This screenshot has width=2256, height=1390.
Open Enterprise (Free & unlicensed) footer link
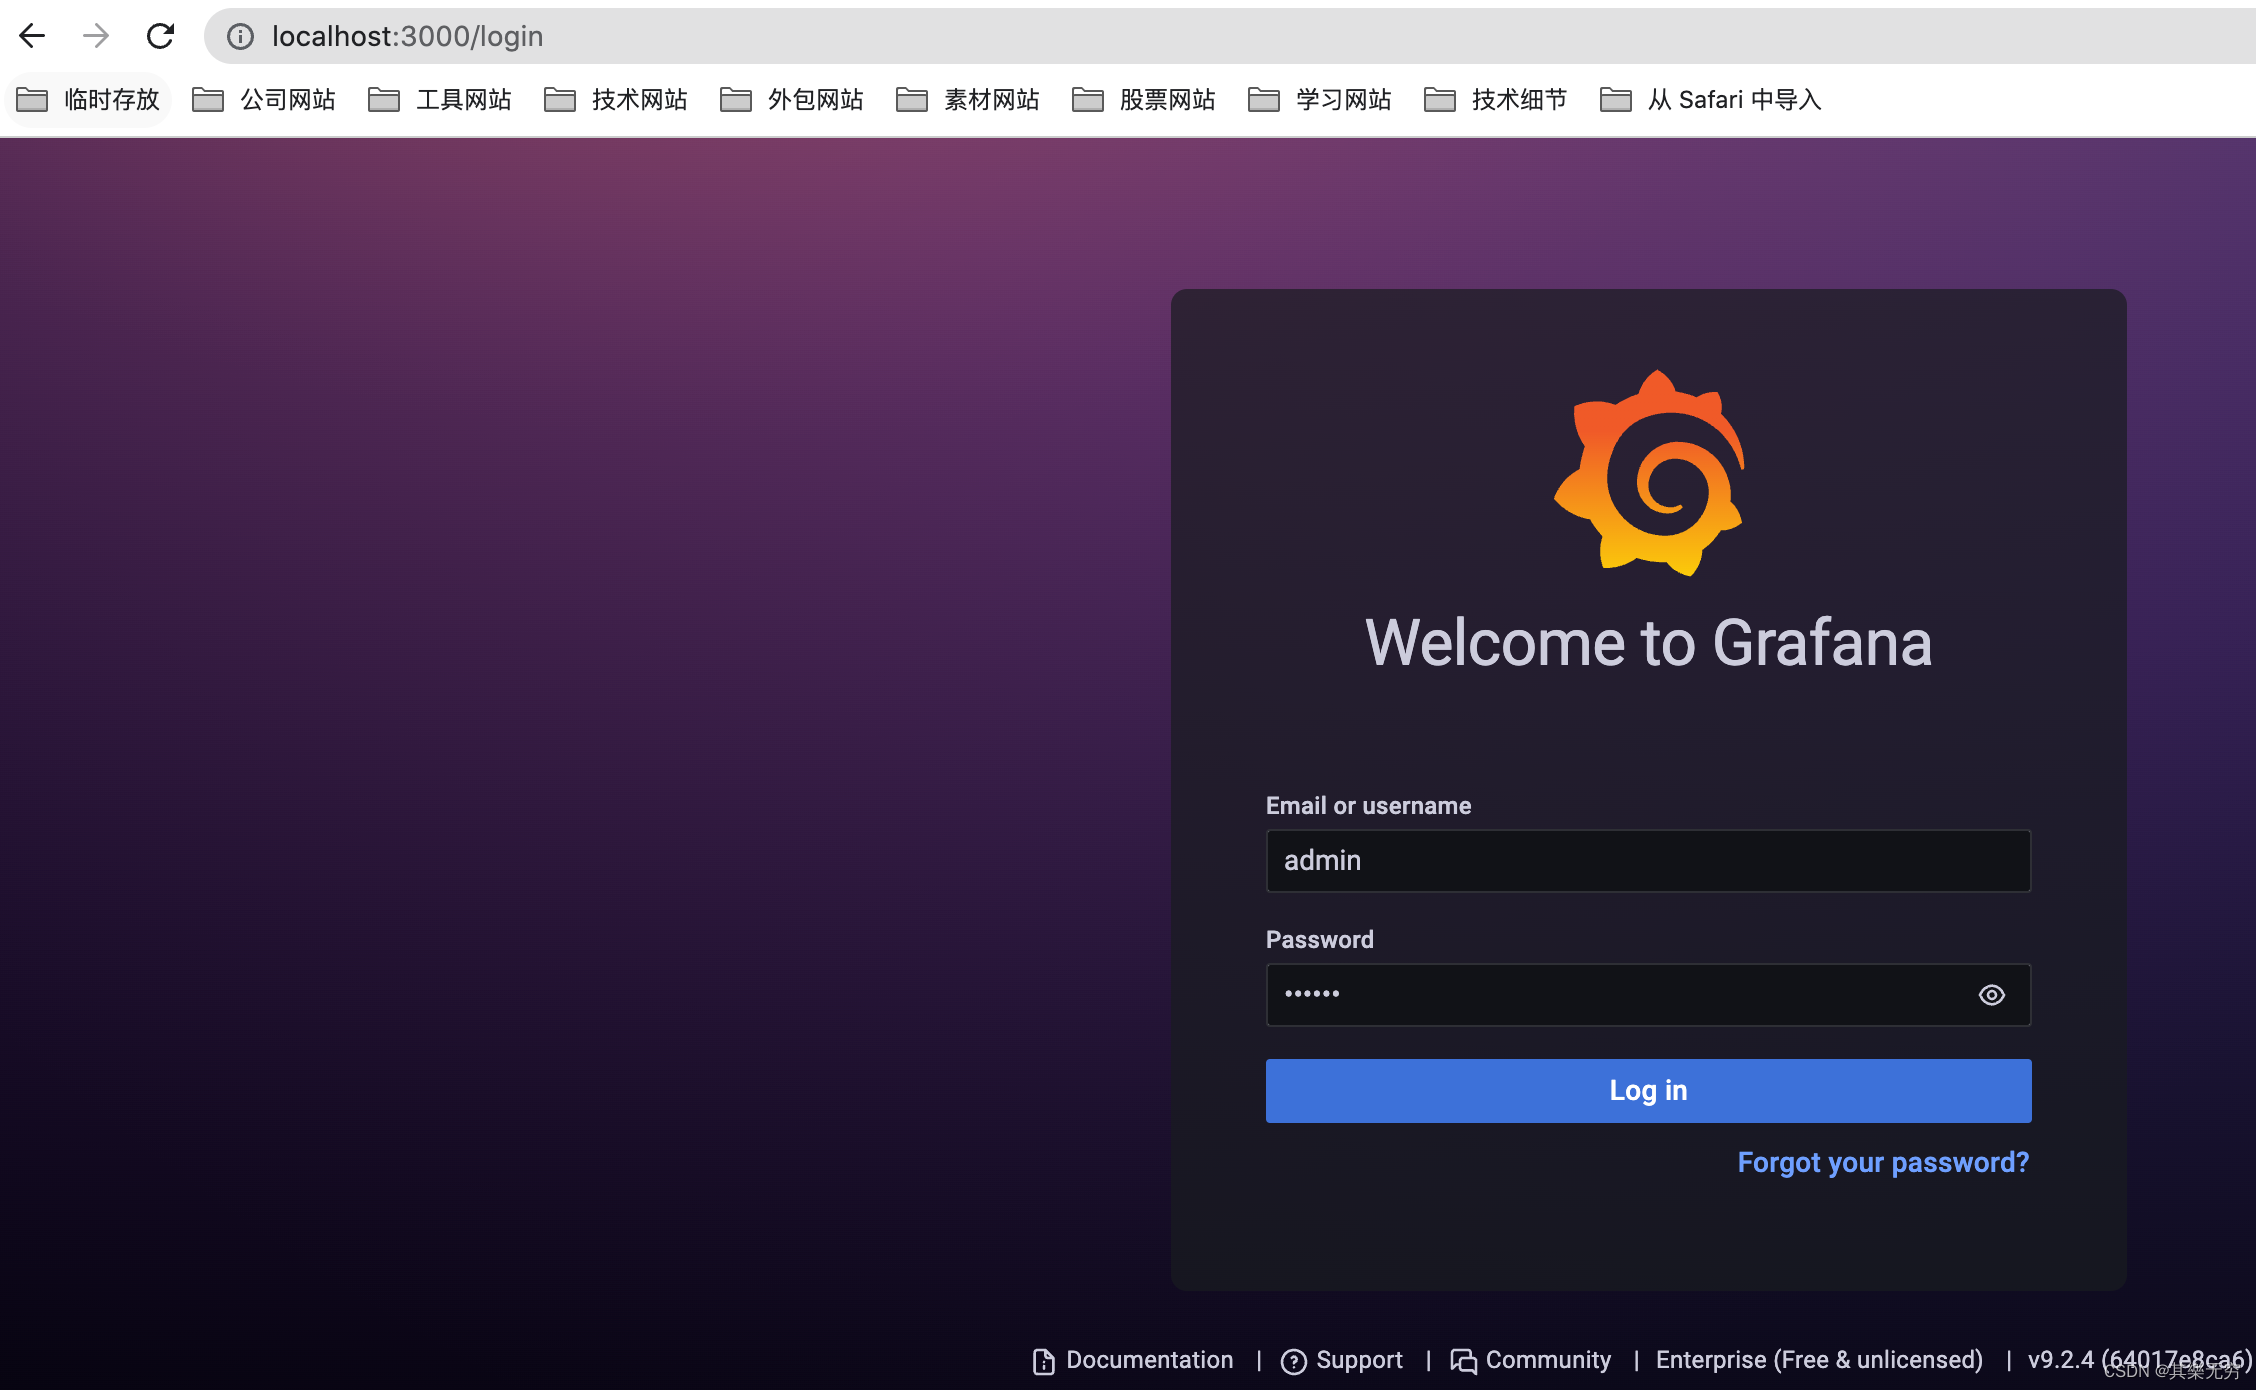click(1819, 1360)
